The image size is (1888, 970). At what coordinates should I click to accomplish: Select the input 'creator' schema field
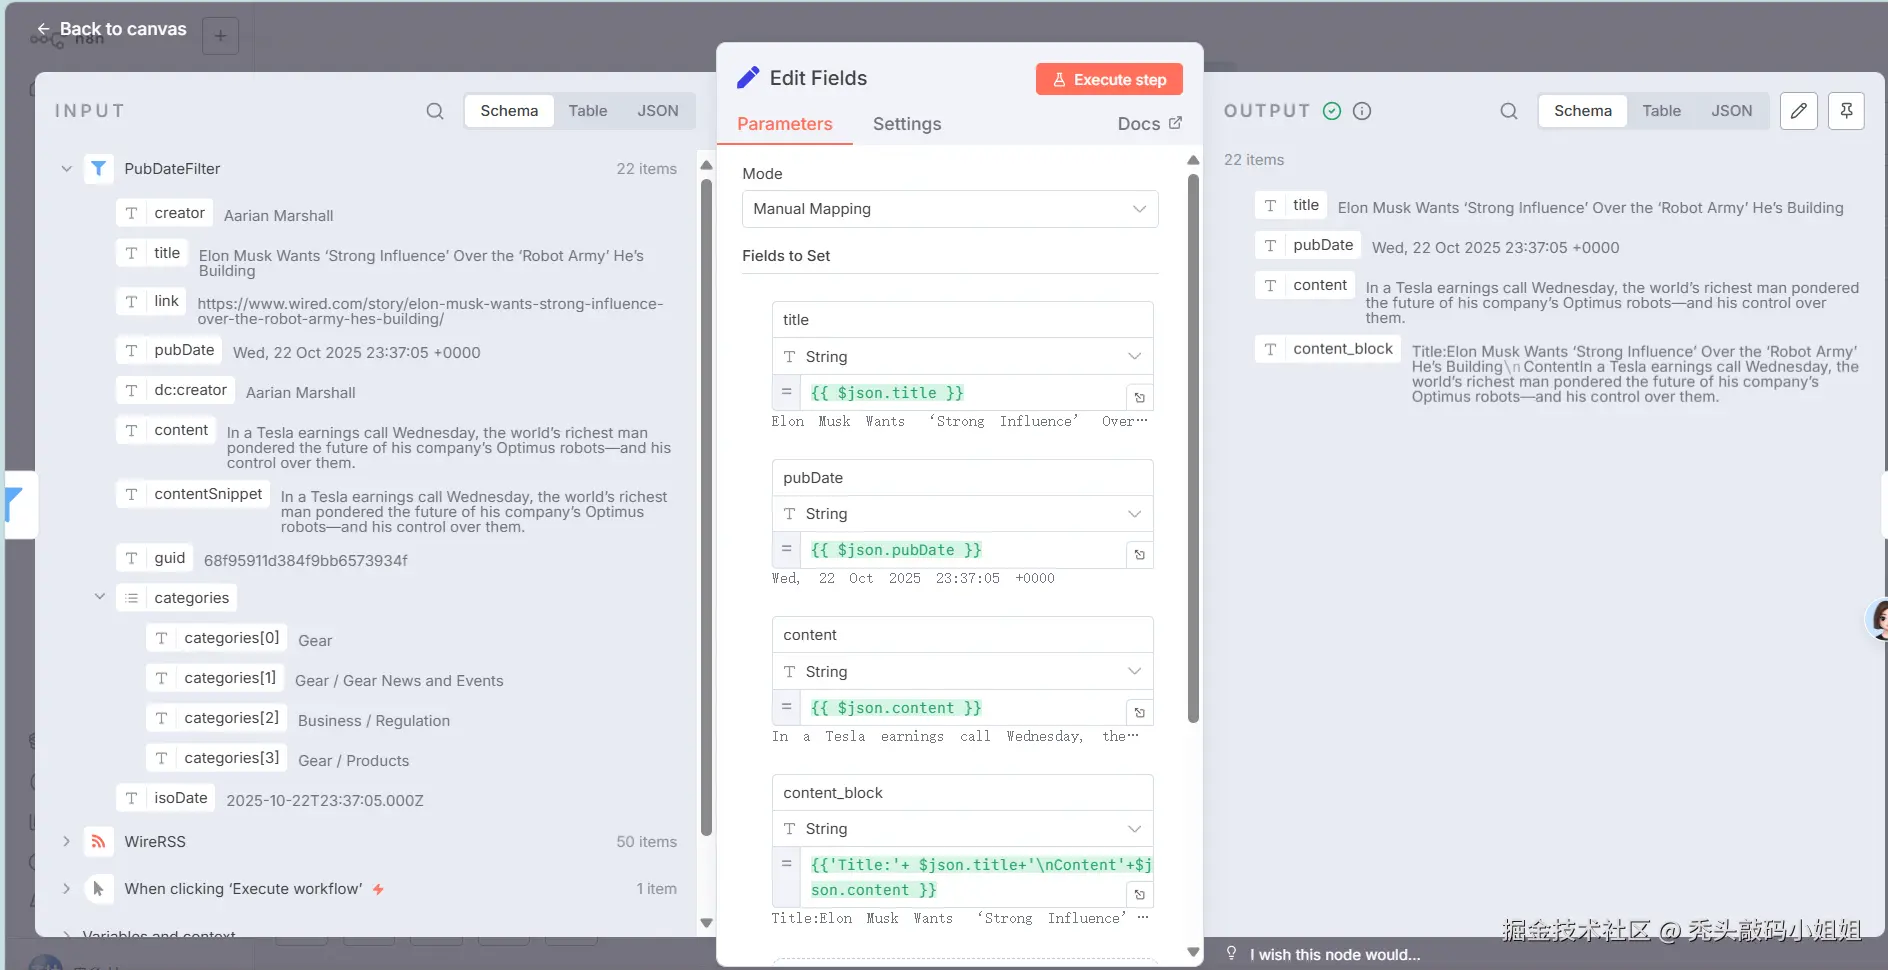pyautogui.click(x=164, y=213)
